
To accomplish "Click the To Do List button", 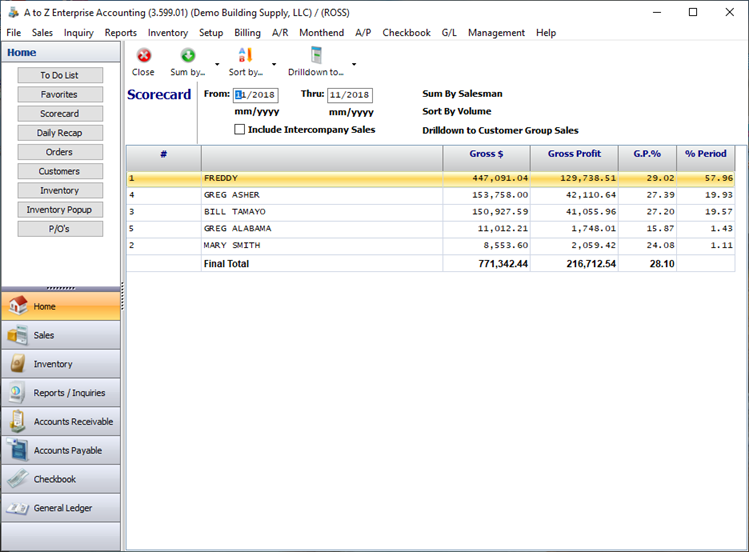I will [59, 75].
